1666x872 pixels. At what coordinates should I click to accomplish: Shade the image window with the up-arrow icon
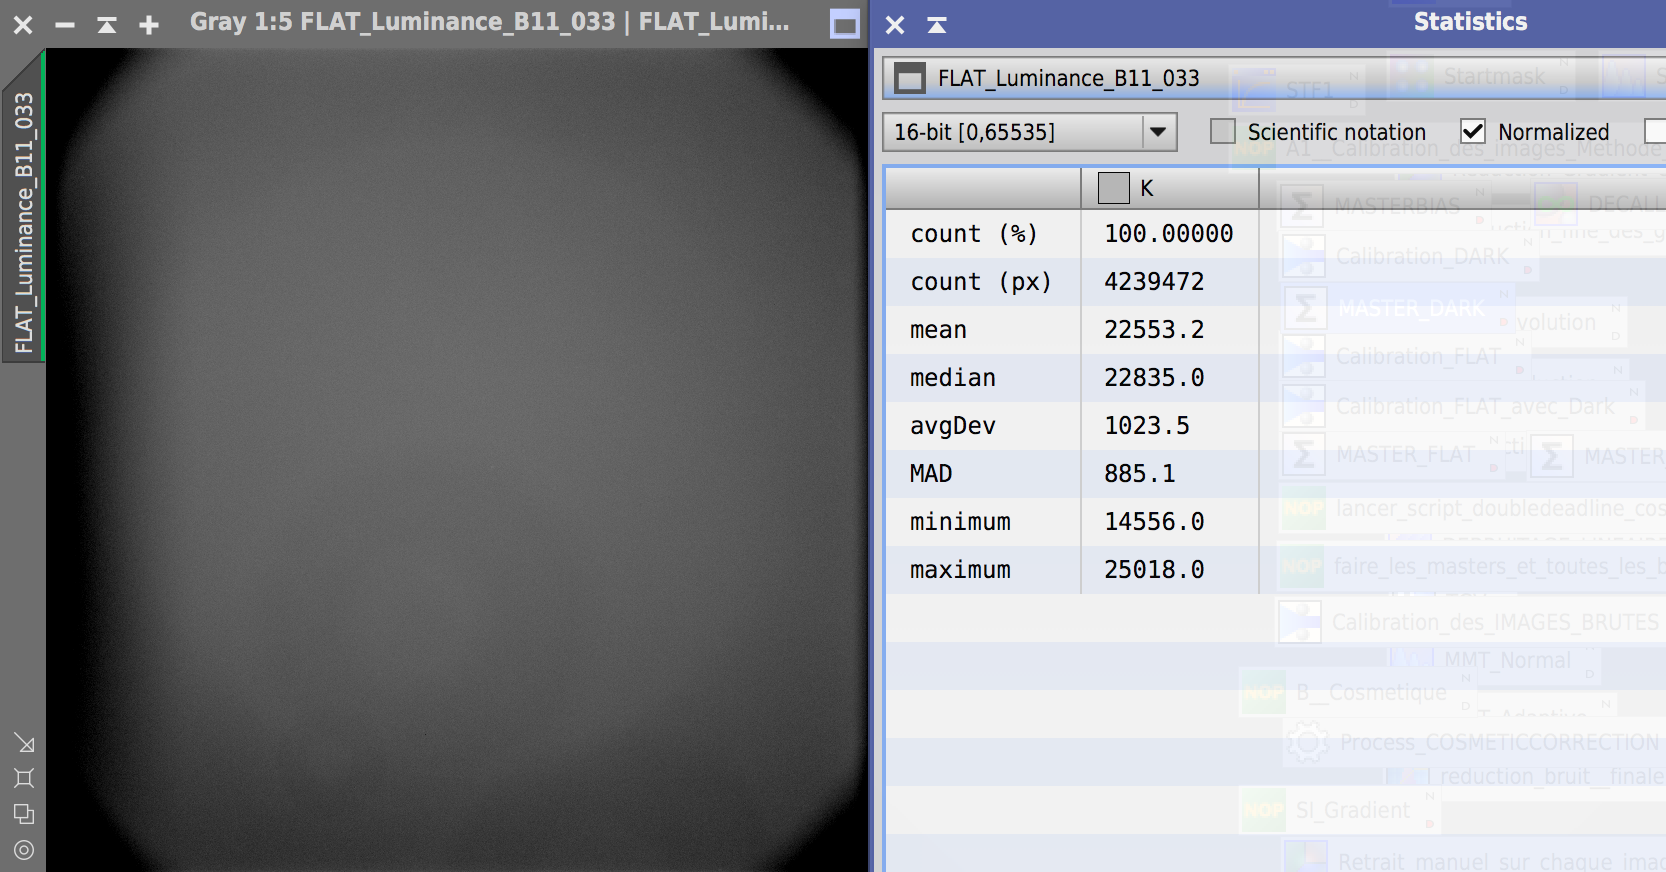click(x=107, y=25)
